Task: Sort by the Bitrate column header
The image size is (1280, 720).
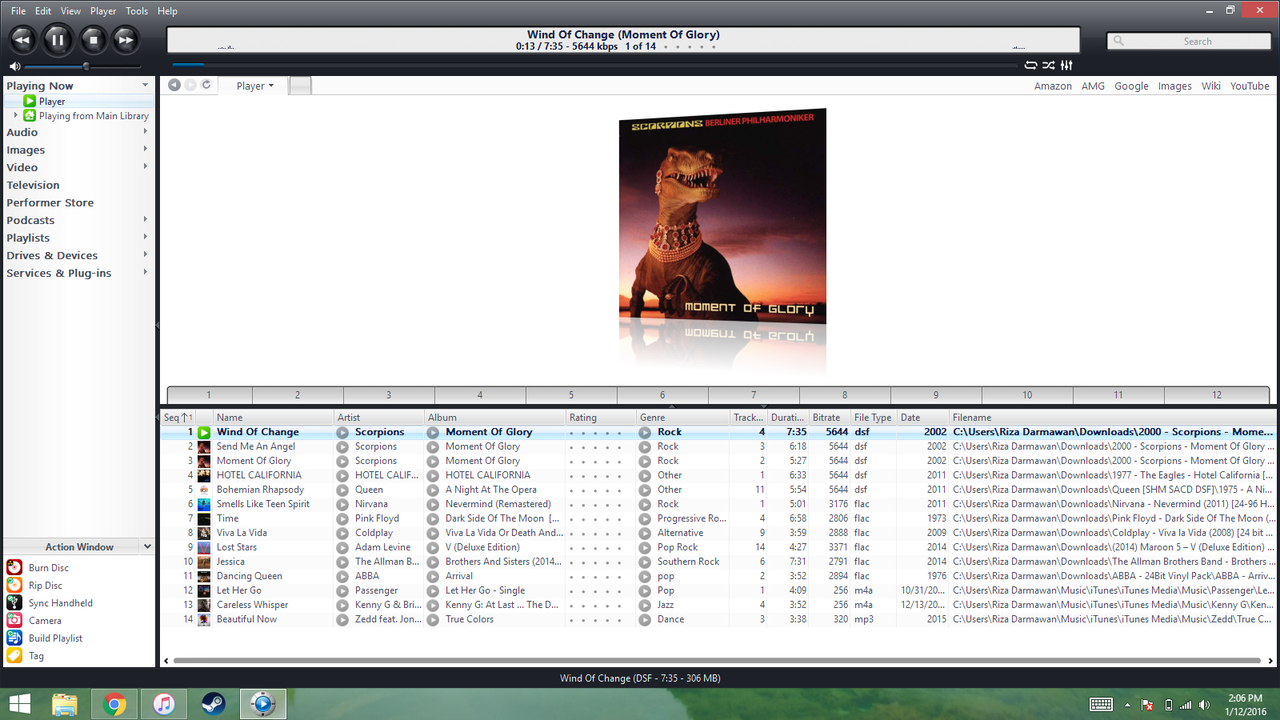Action: [x=829, y=418]
